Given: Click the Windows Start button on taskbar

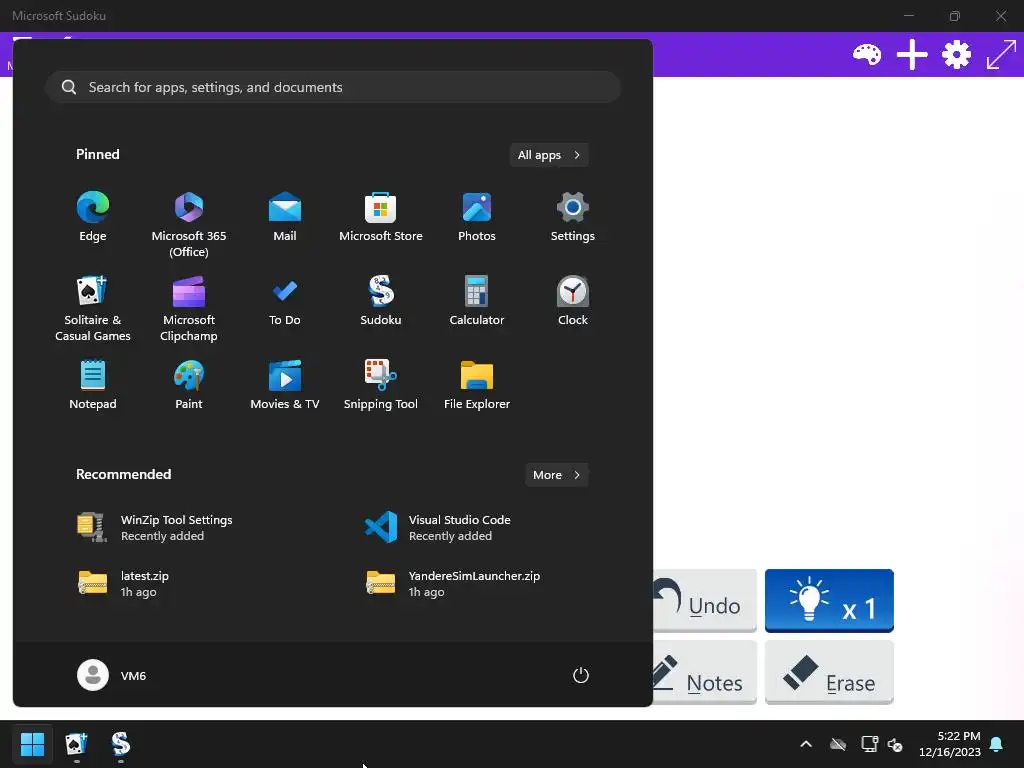Looking at the screenshot, I should pos(32,744).
